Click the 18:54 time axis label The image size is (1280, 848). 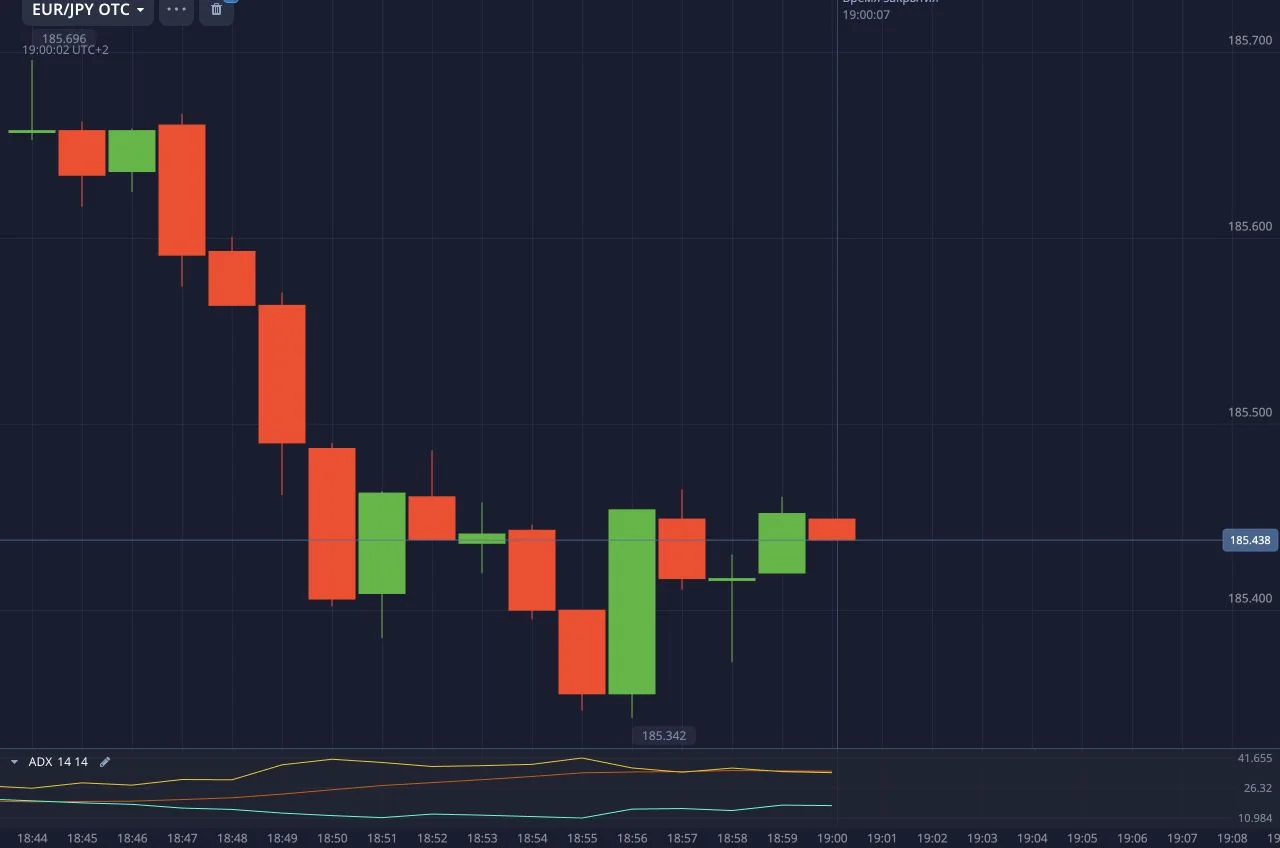pyautogui.click(x=532, y=838)
